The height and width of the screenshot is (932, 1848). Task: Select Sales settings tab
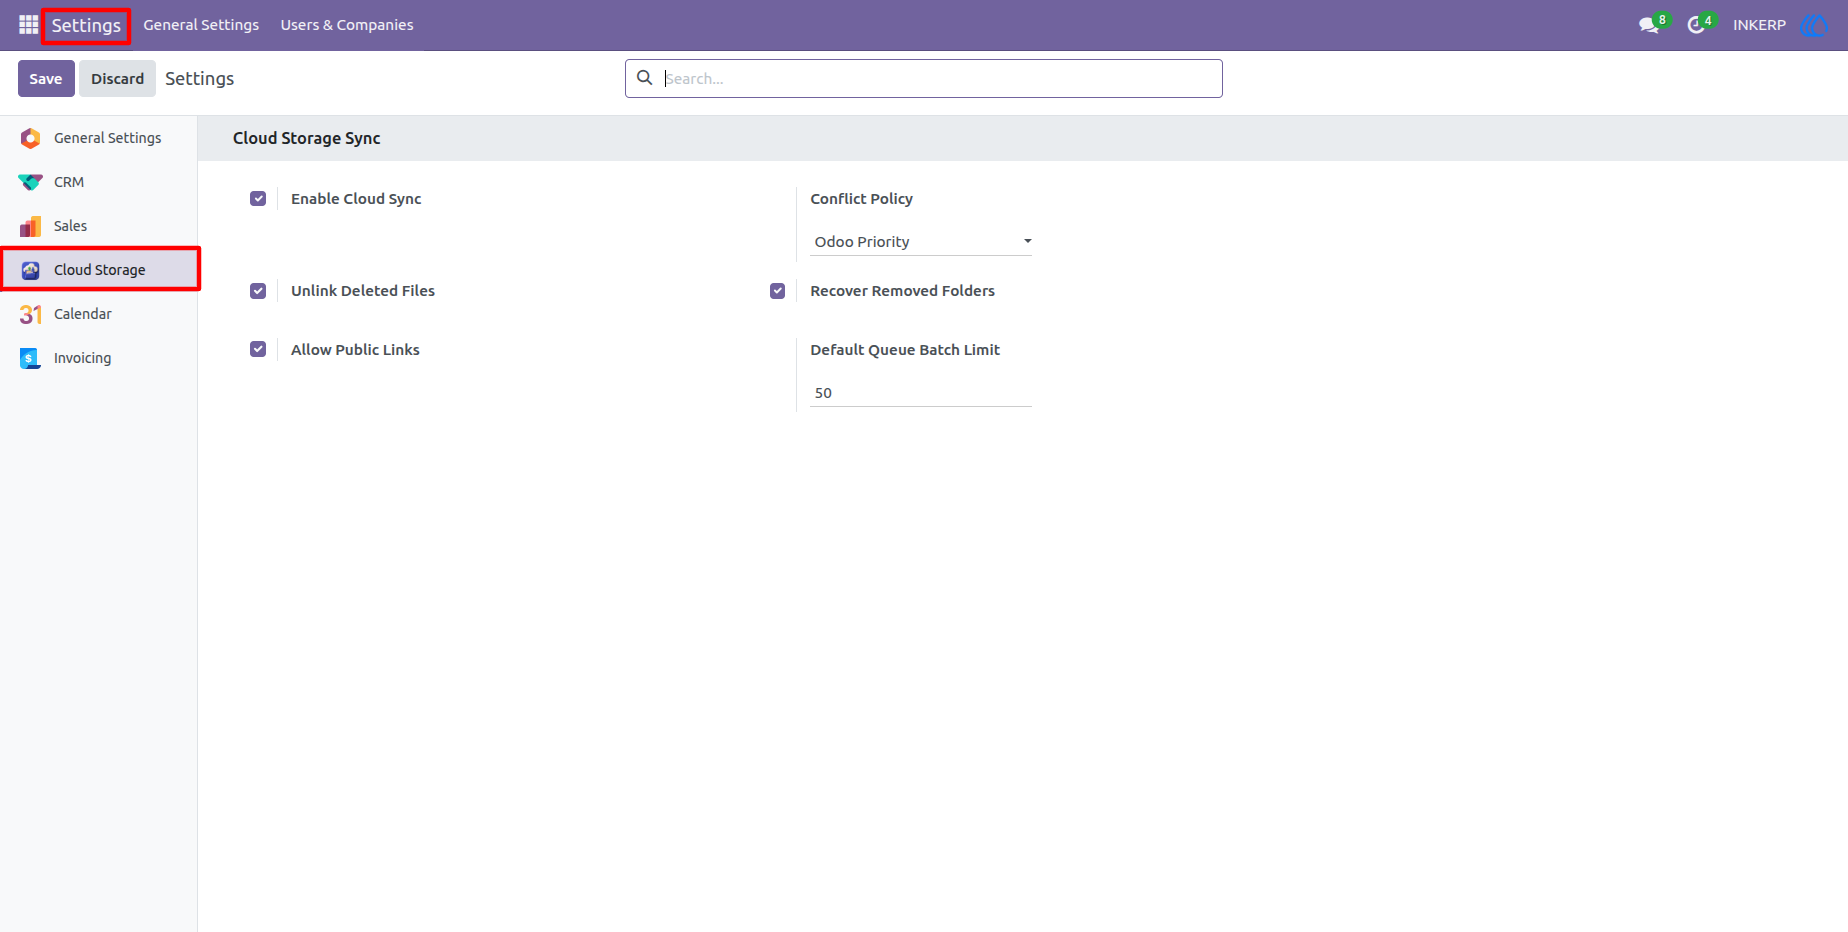click(99, 226)
